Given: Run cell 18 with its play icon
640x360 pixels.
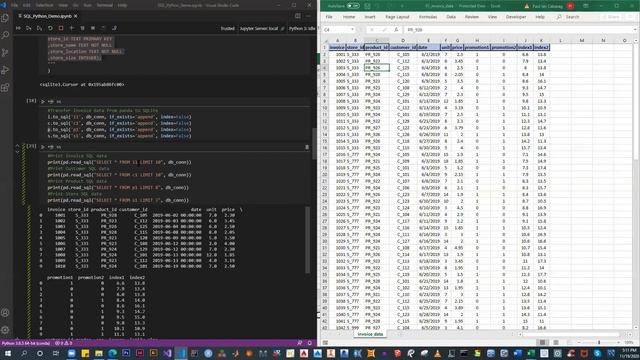Looking at the screenshot, I should (x=43, y=101).
